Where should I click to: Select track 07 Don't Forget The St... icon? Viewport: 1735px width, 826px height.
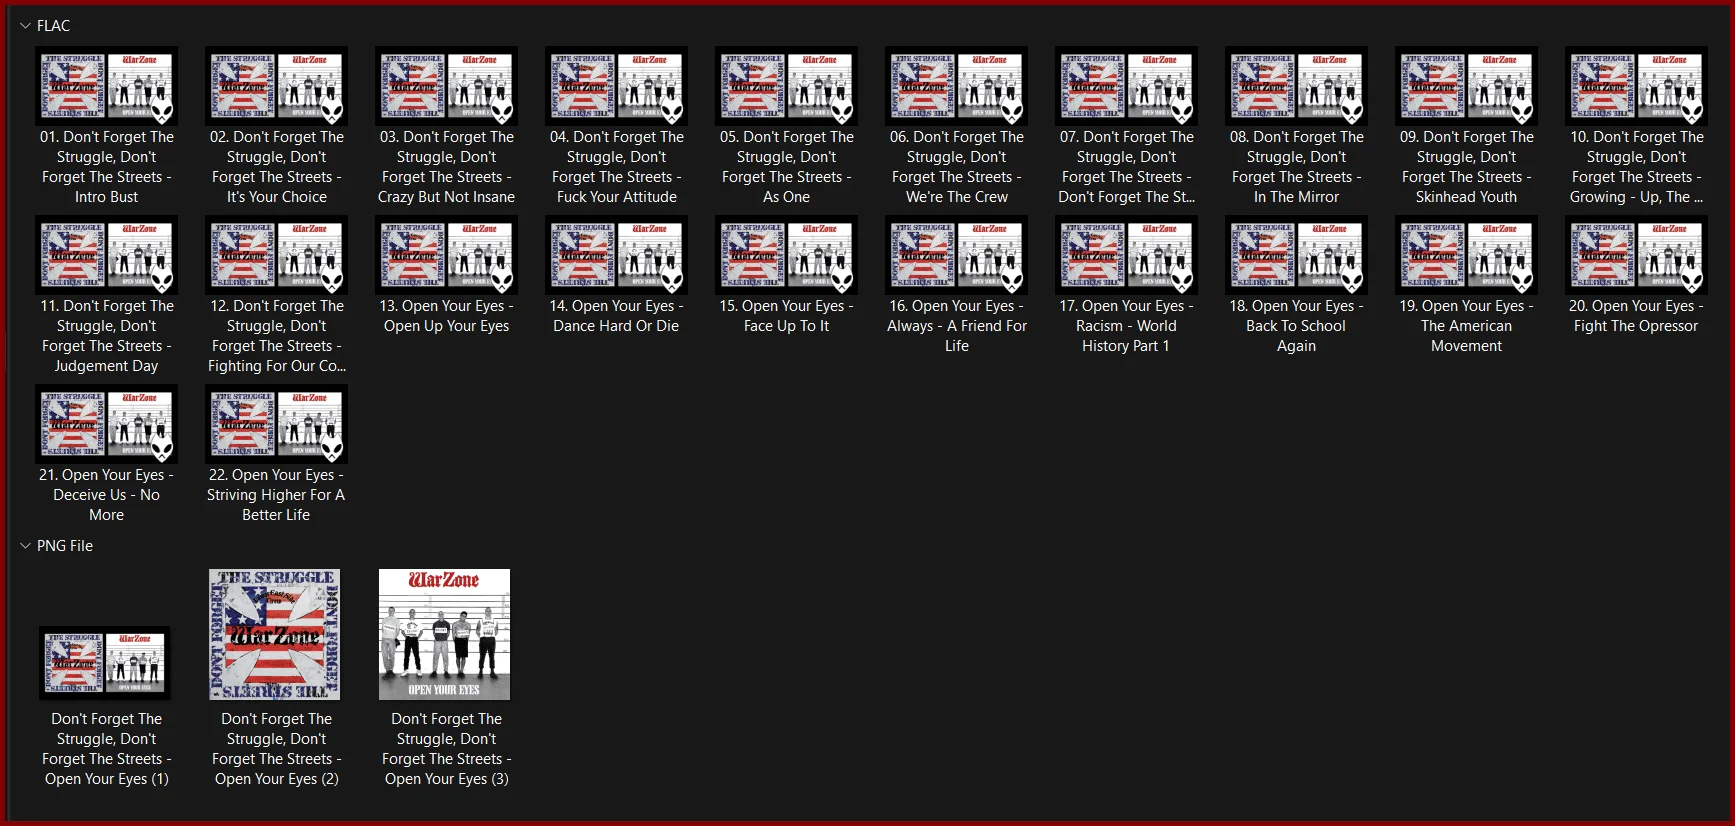click(1127, 86)
